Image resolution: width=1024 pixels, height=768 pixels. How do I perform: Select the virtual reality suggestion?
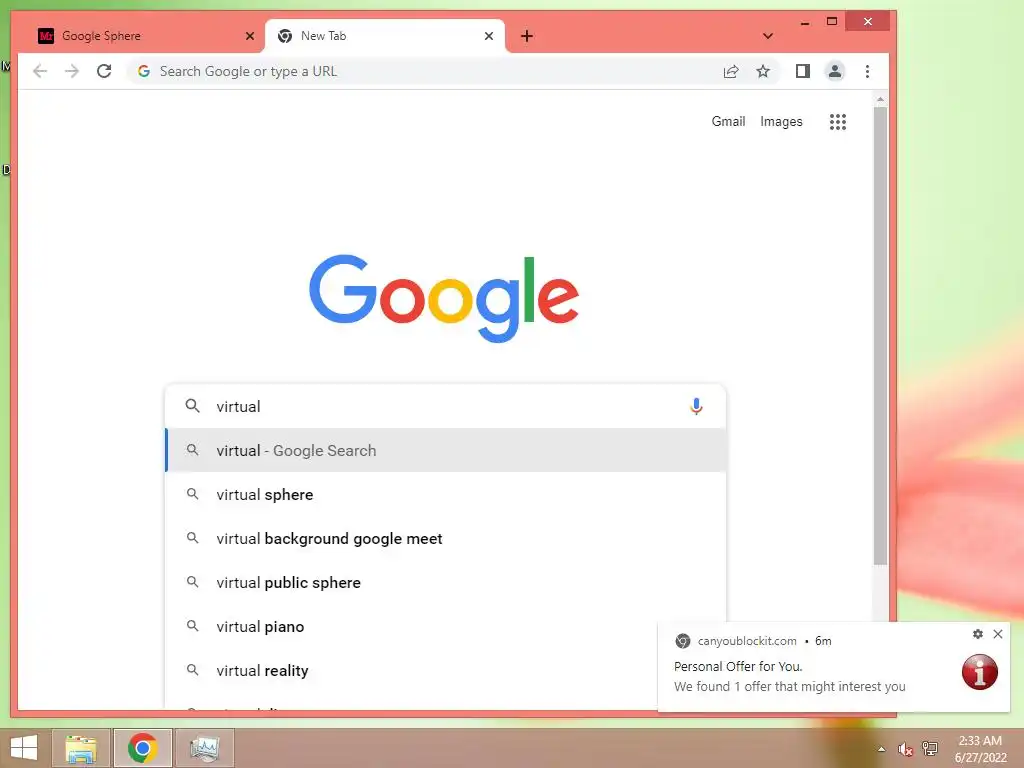pyautogui.click(x=410, y=671)
